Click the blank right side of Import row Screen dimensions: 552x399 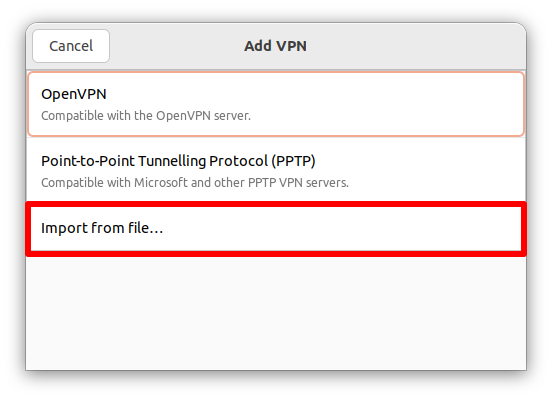(x=341, y=229)
